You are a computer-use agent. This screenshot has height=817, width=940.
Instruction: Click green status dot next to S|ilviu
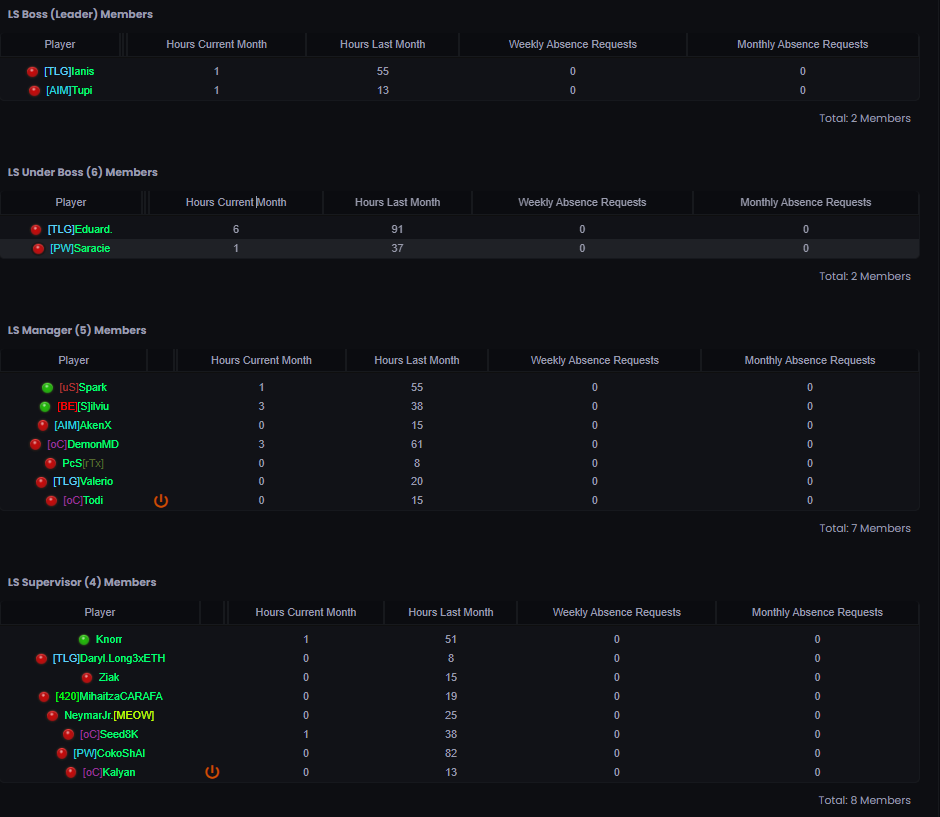point(45,406)
